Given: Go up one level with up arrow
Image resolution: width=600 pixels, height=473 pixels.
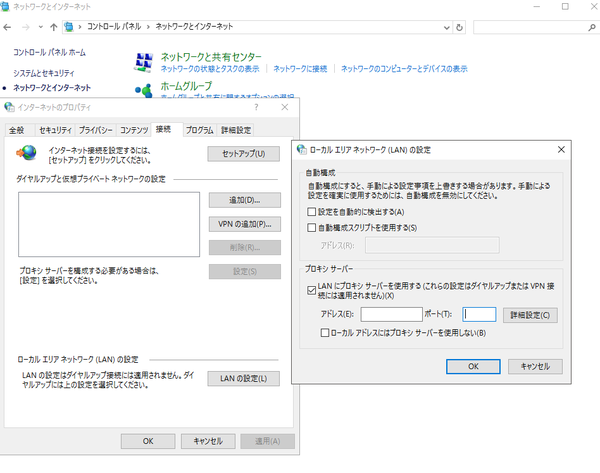Looking at the screenshot, I should (x=54, y=27).
